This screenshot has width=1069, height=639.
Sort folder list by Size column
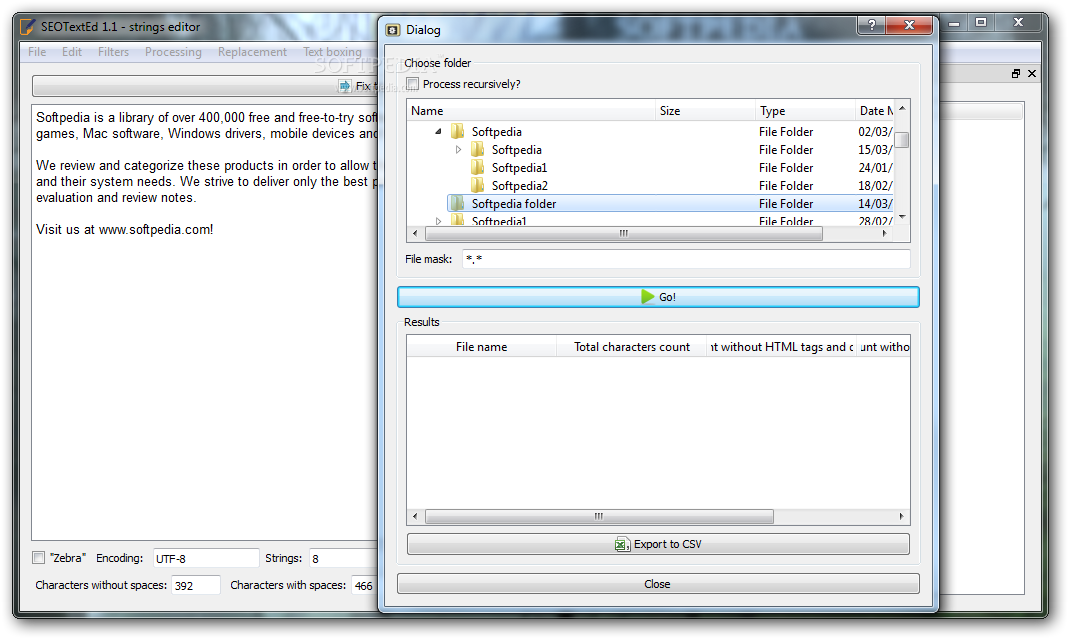[x=706, y=110]
